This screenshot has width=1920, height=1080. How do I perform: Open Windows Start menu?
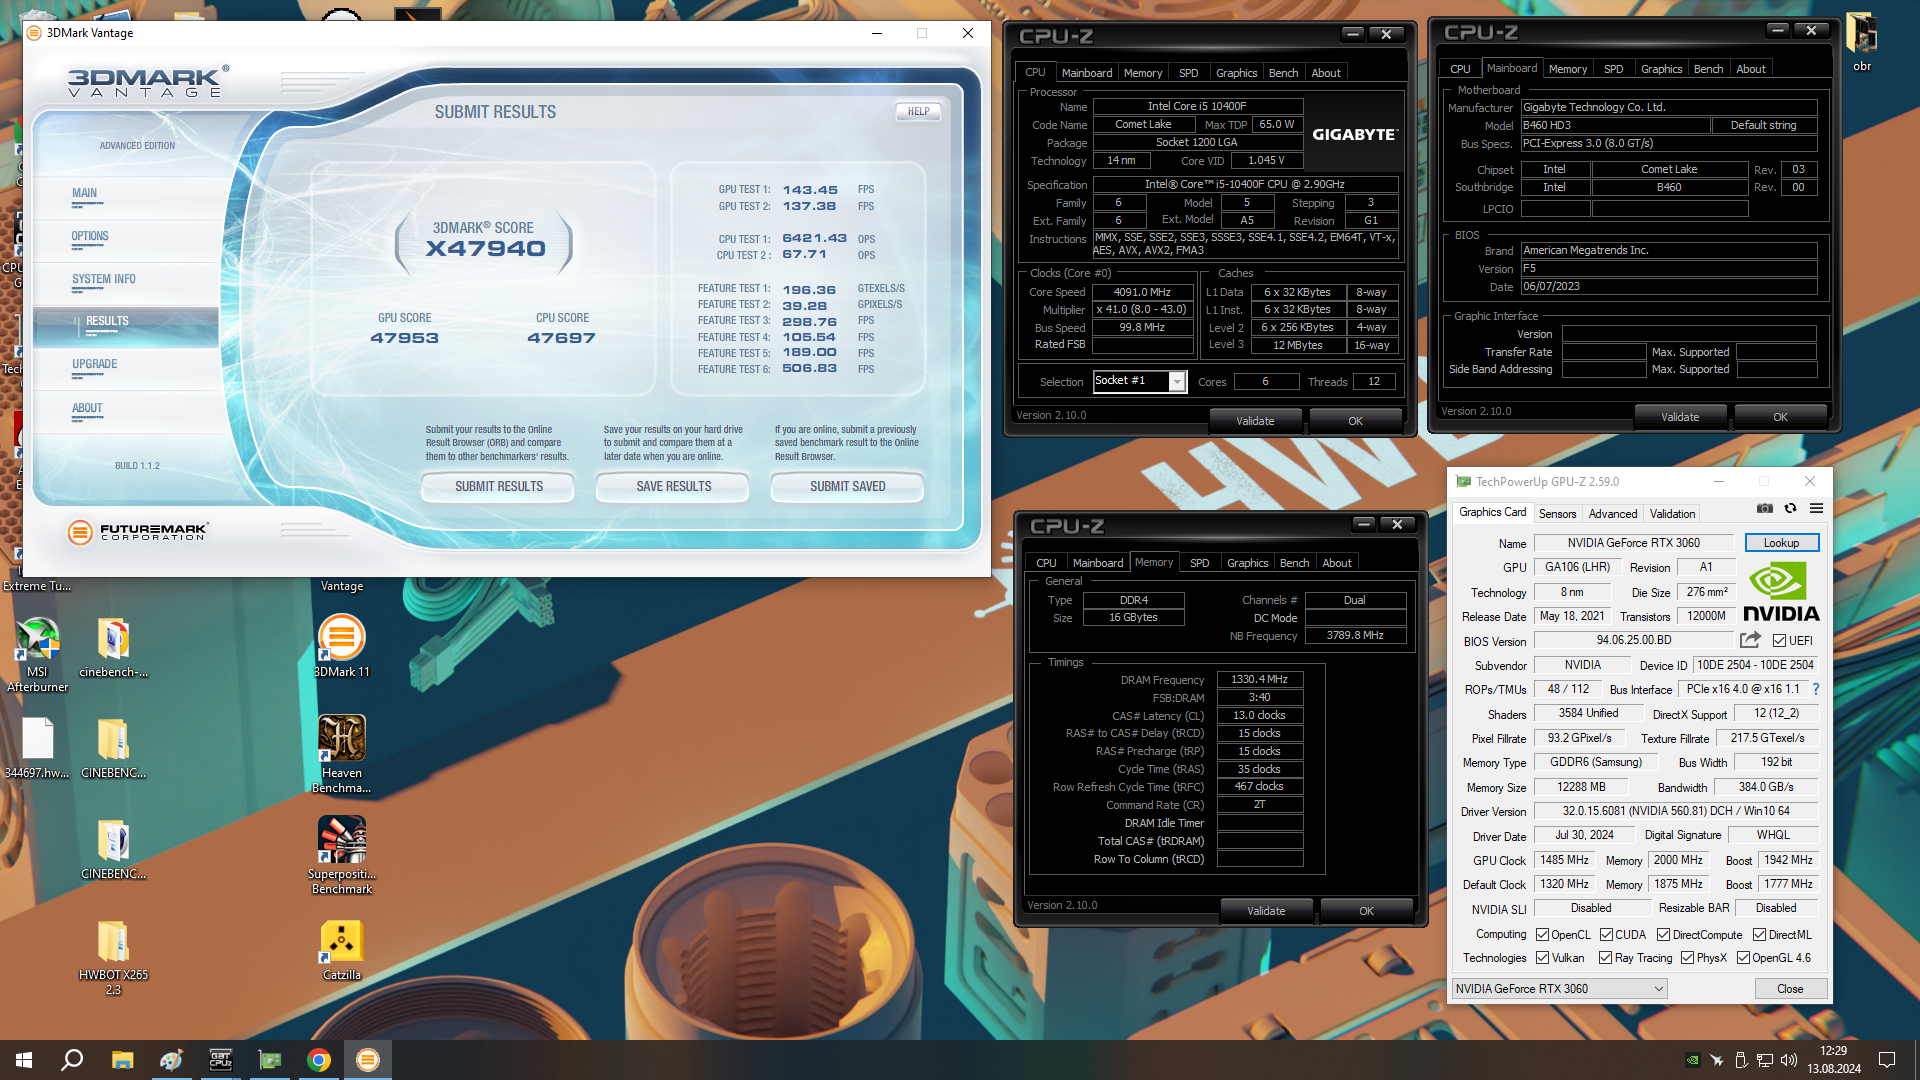[24, 1060]
